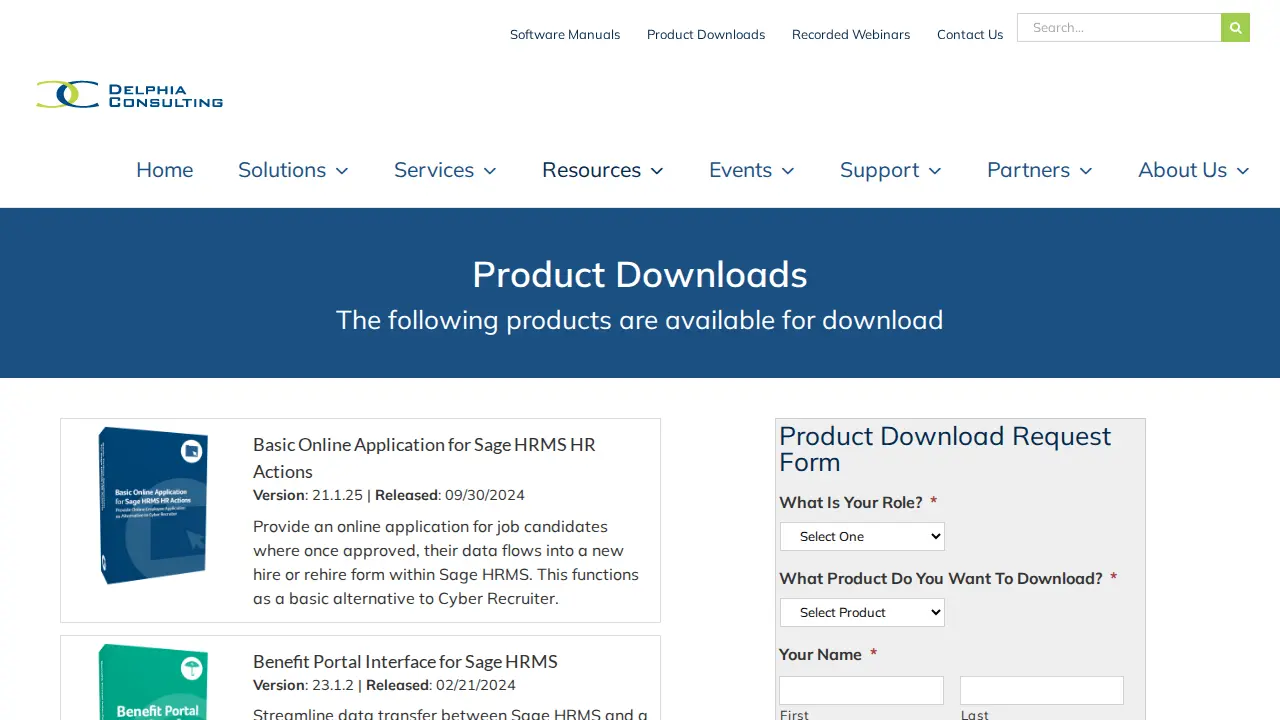Open the Support menu item
This screenshot has width=1280, height=720.
pyautogui.click(x=880, y=170)
